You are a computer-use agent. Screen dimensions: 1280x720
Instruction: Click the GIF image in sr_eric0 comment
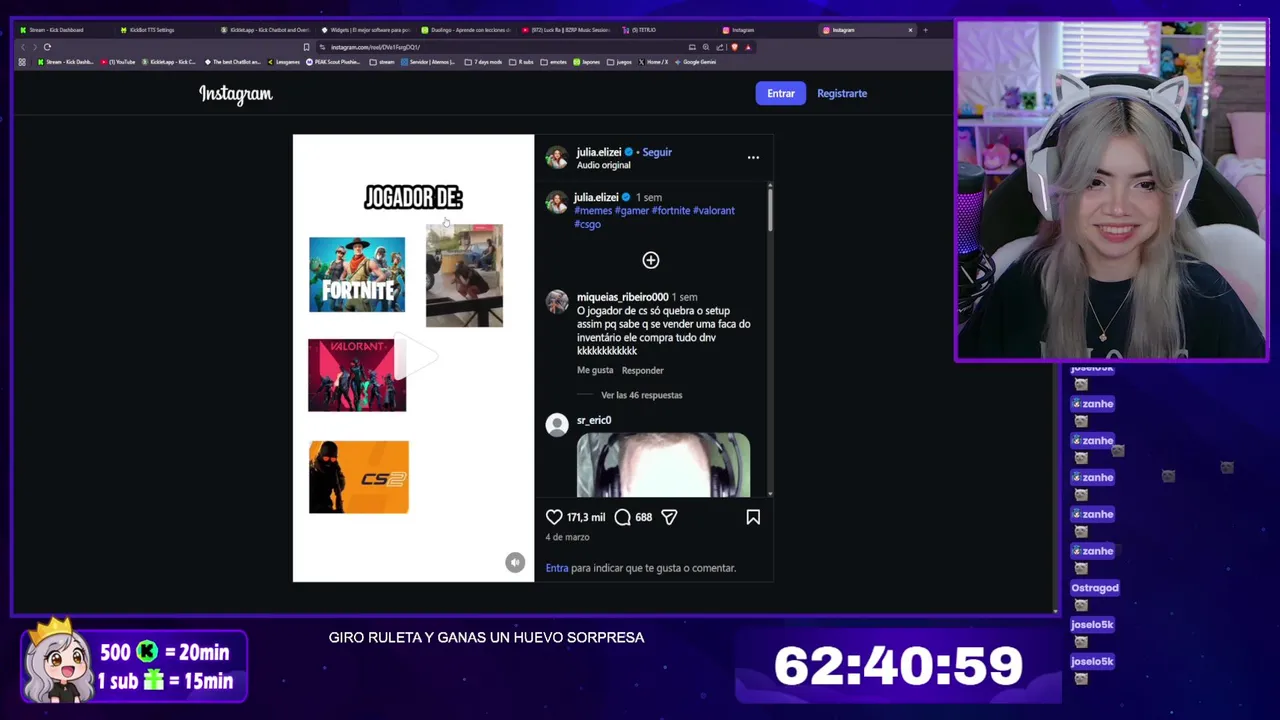pos(663,465)
